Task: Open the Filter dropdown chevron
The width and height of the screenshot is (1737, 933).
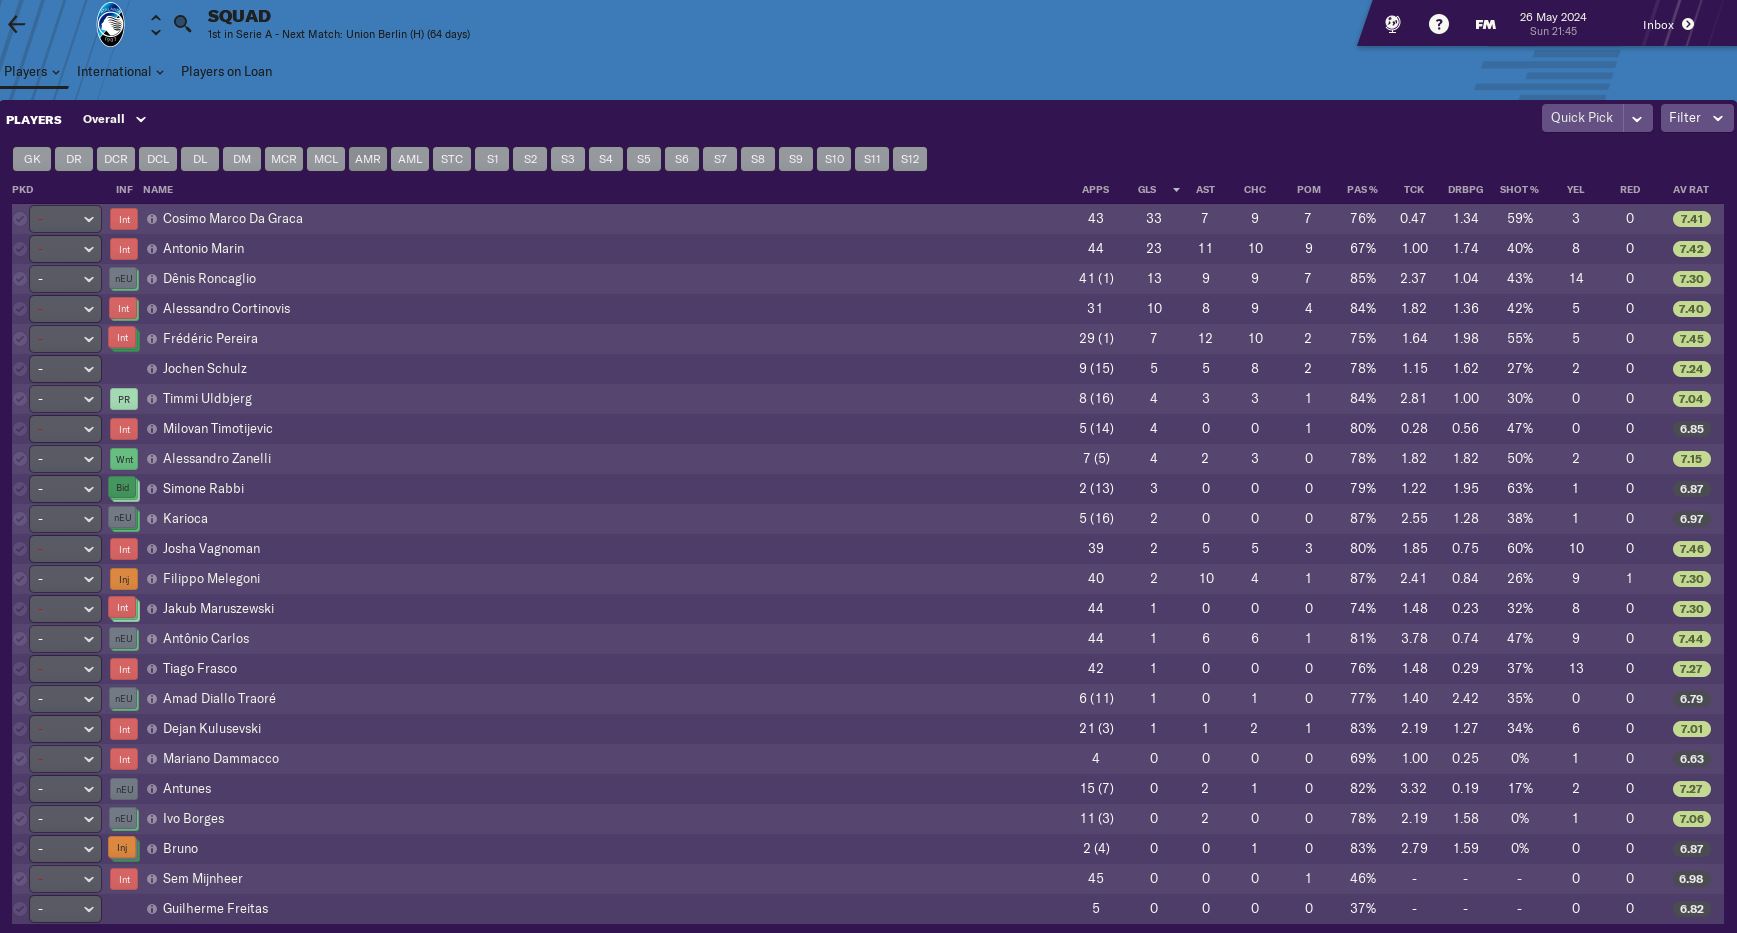Action: tap(1718, 117)
